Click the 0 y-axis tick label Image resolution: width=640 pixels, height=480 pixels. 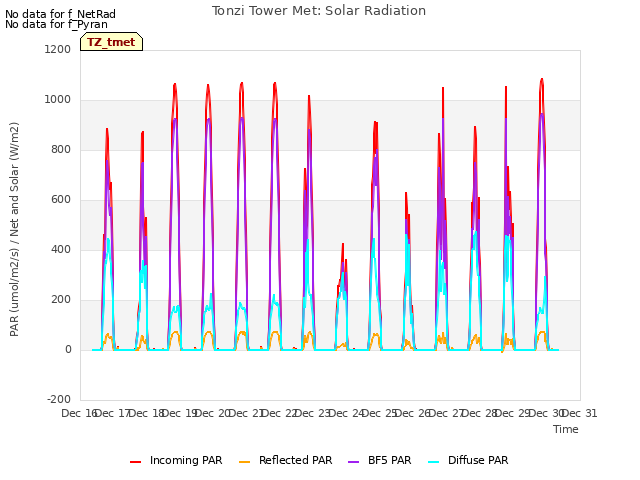[68, 349]
